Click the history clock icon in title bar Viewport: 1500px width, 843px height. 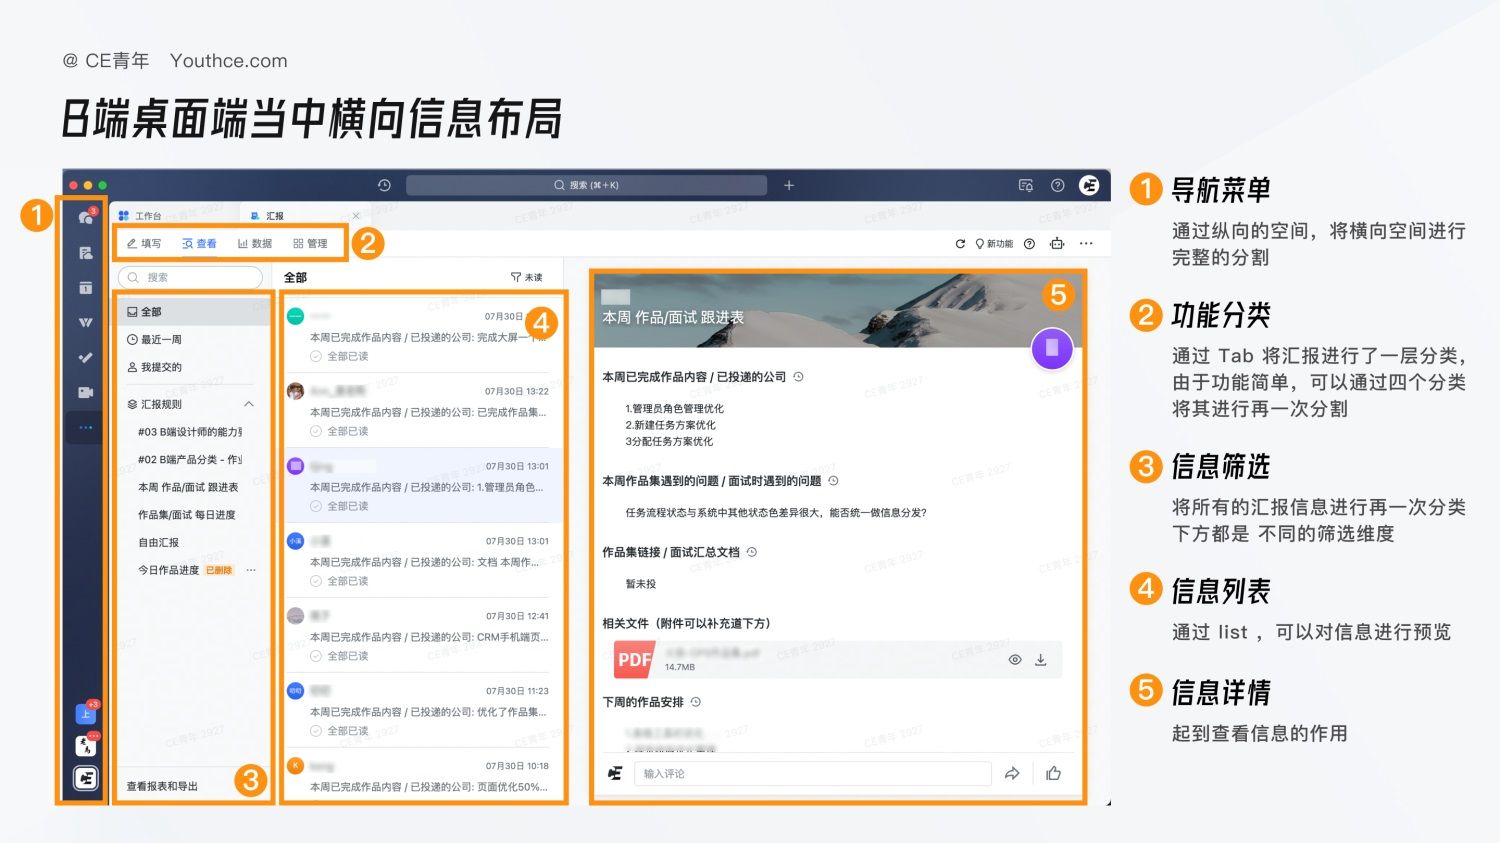tap(384, 185)
